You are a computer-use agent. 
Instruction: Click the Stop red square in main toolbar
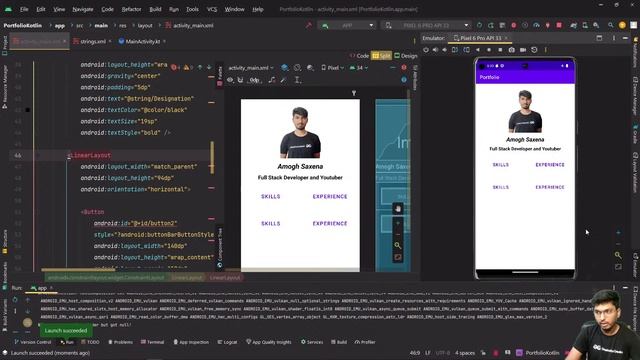(559, 25)
